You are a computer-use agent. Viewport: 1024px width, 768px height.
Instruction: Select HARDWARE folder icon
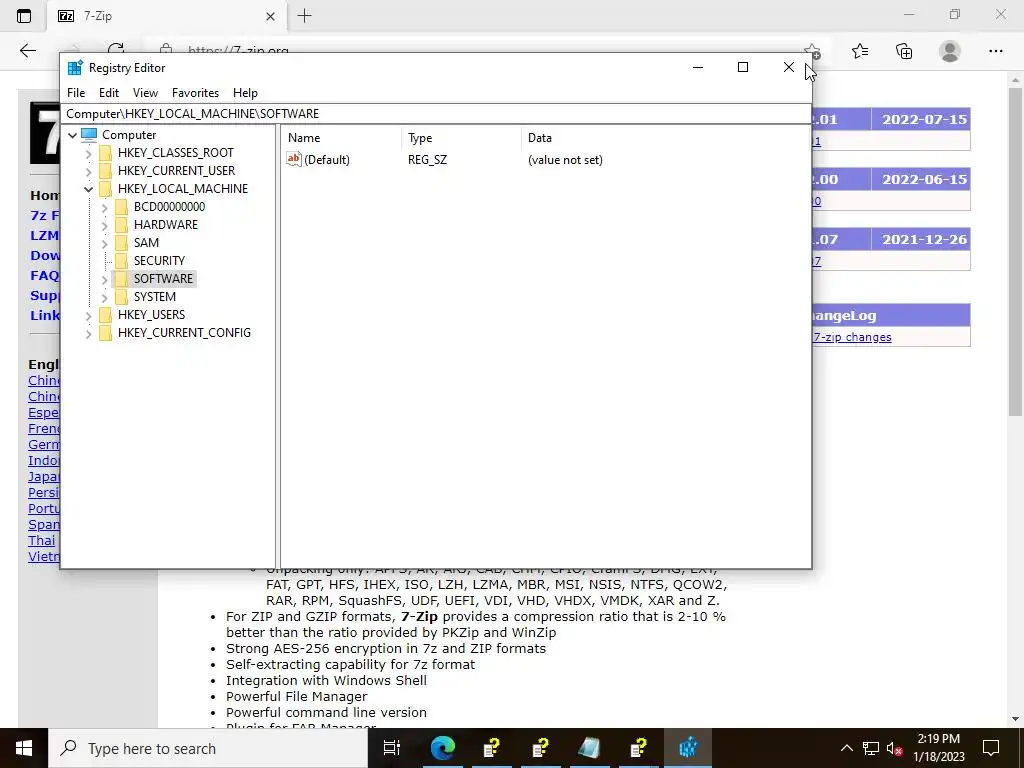click(121, 225)
